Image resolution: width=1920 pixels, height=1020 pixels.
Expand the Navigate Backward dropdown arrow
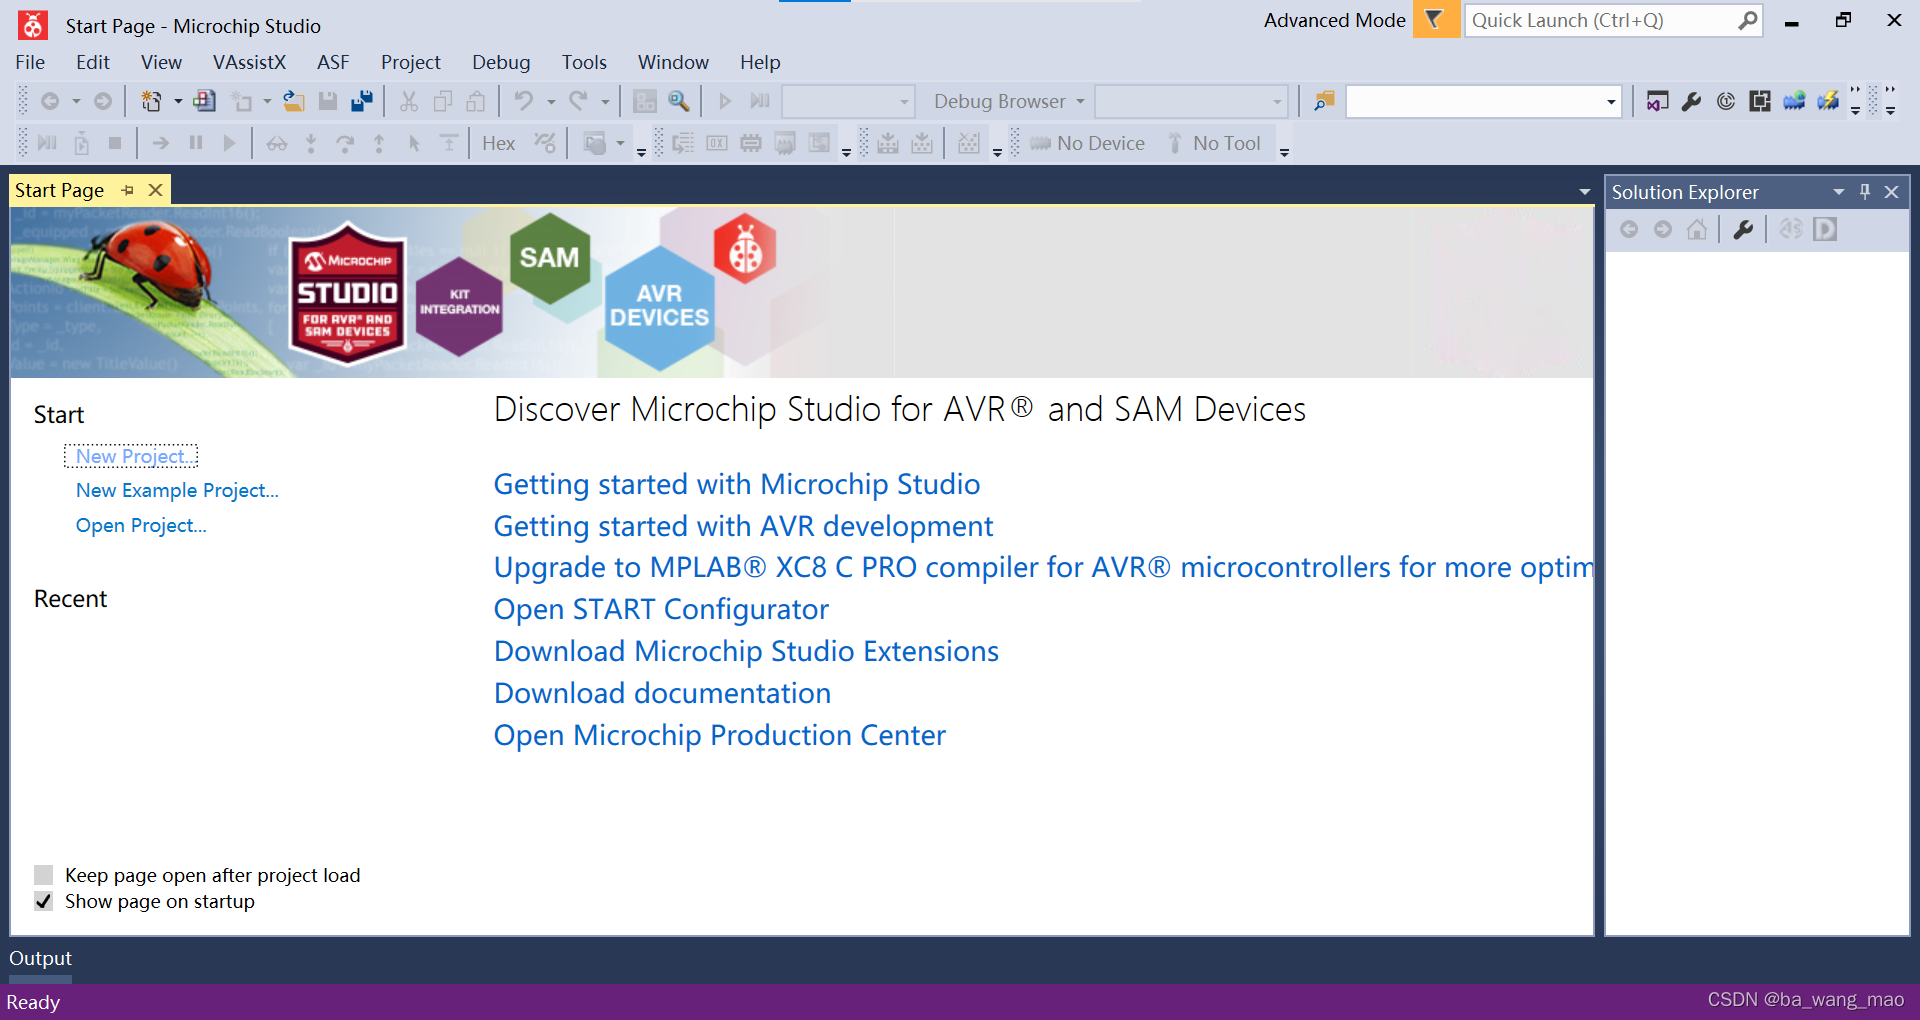click(76, 101)
